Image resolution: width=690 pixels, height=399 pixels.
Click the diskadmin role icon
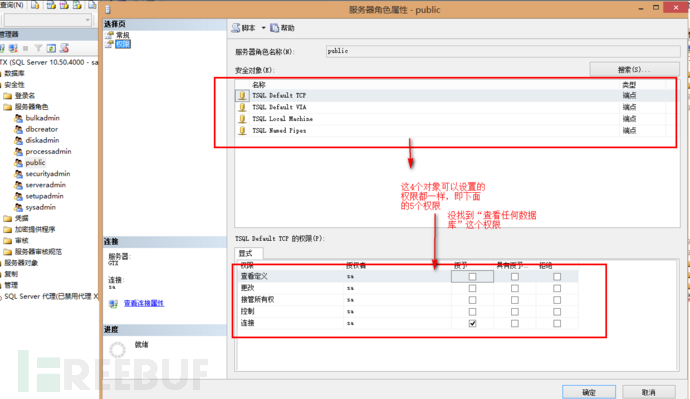(18, 140)
